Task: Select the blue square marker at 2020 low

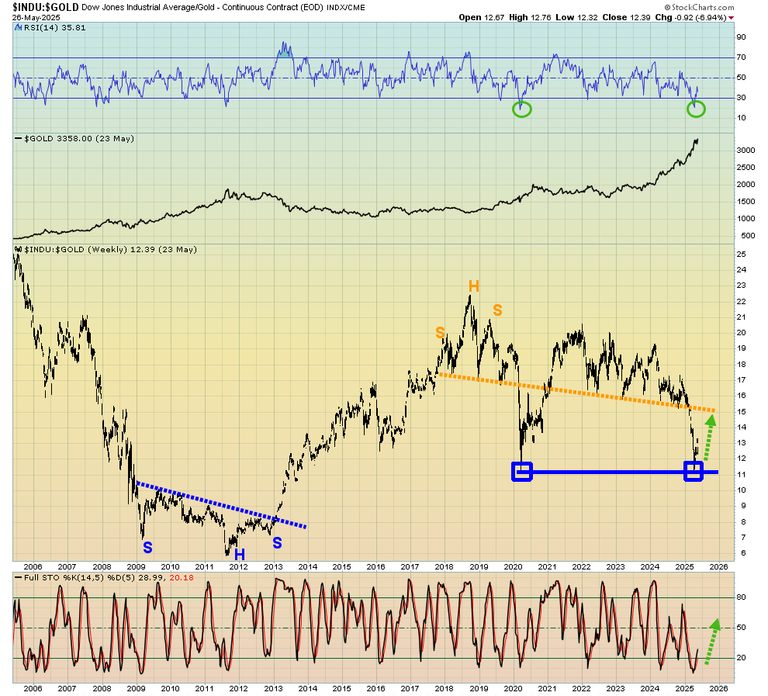Action: point(521,471)
